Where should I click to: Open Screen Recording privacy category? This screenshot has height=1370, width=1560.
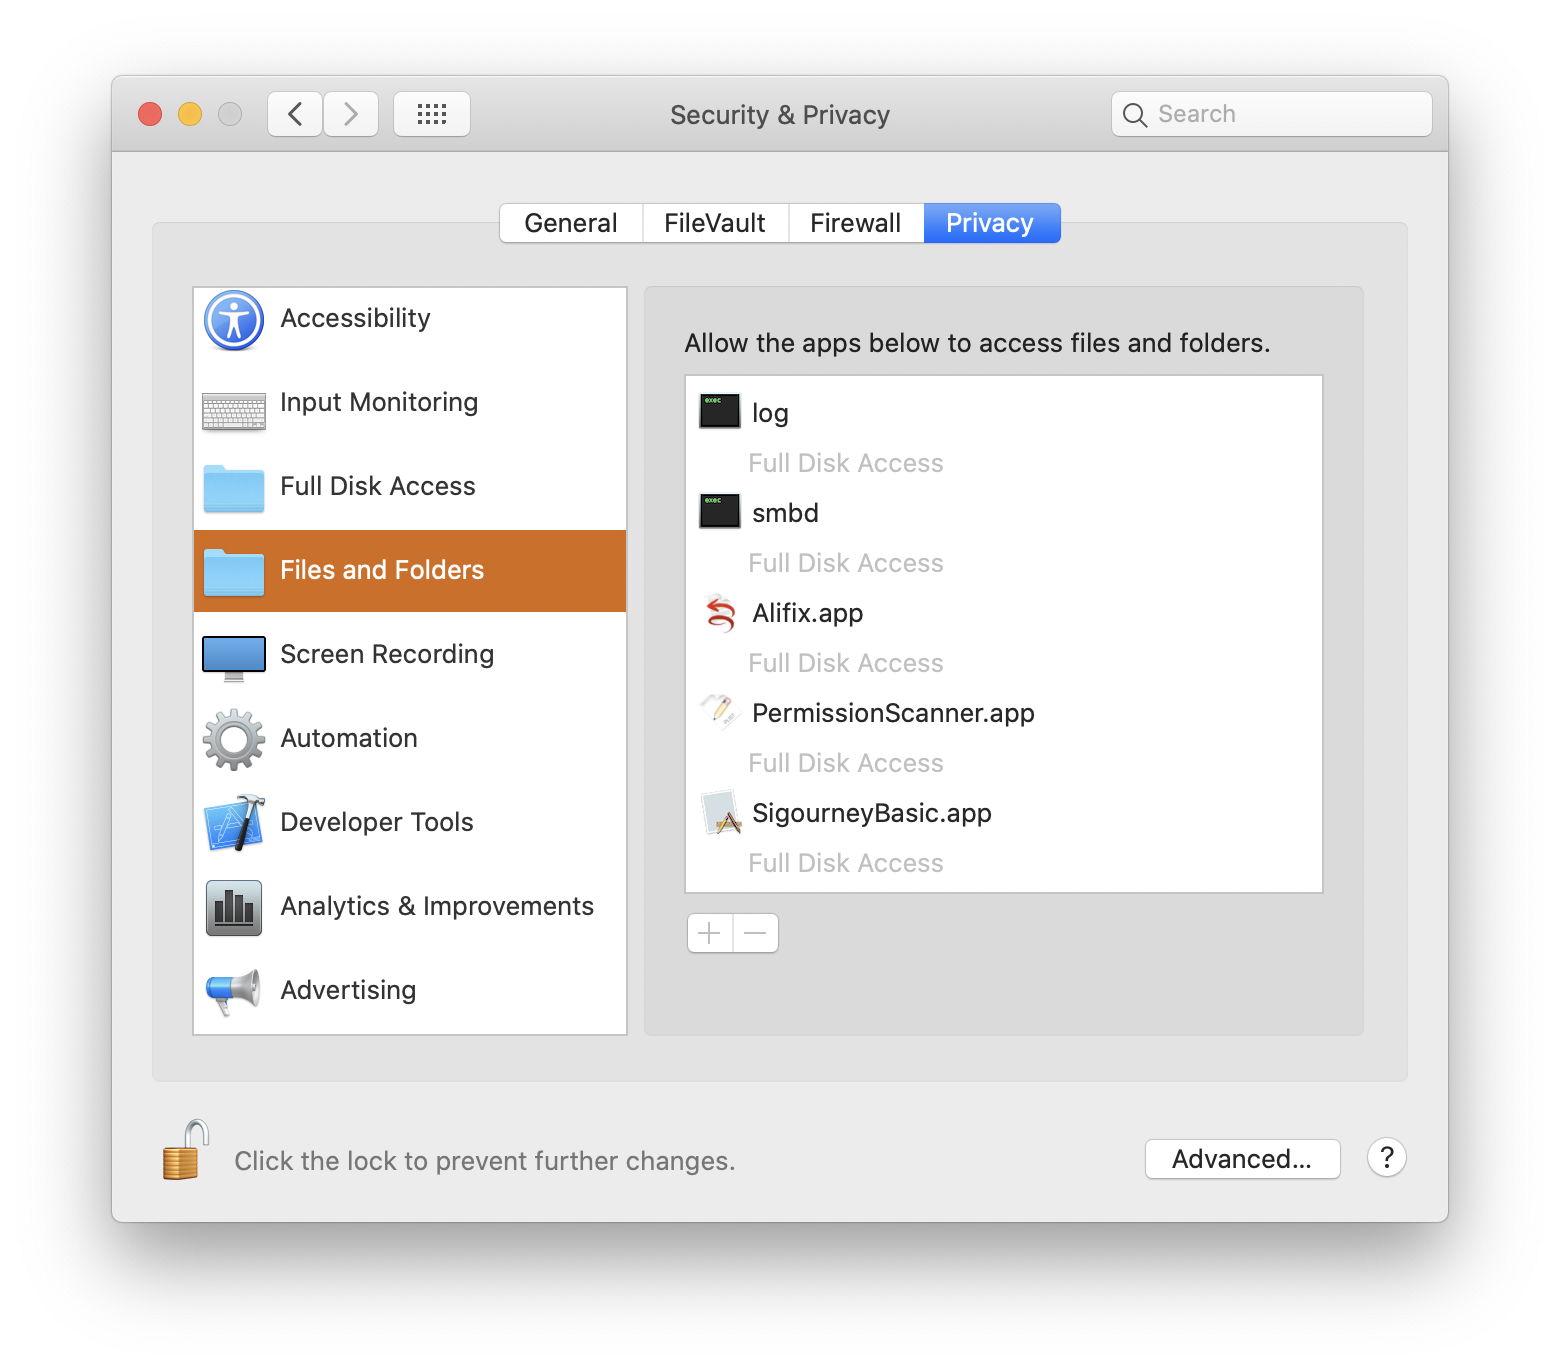click(387, 654)
